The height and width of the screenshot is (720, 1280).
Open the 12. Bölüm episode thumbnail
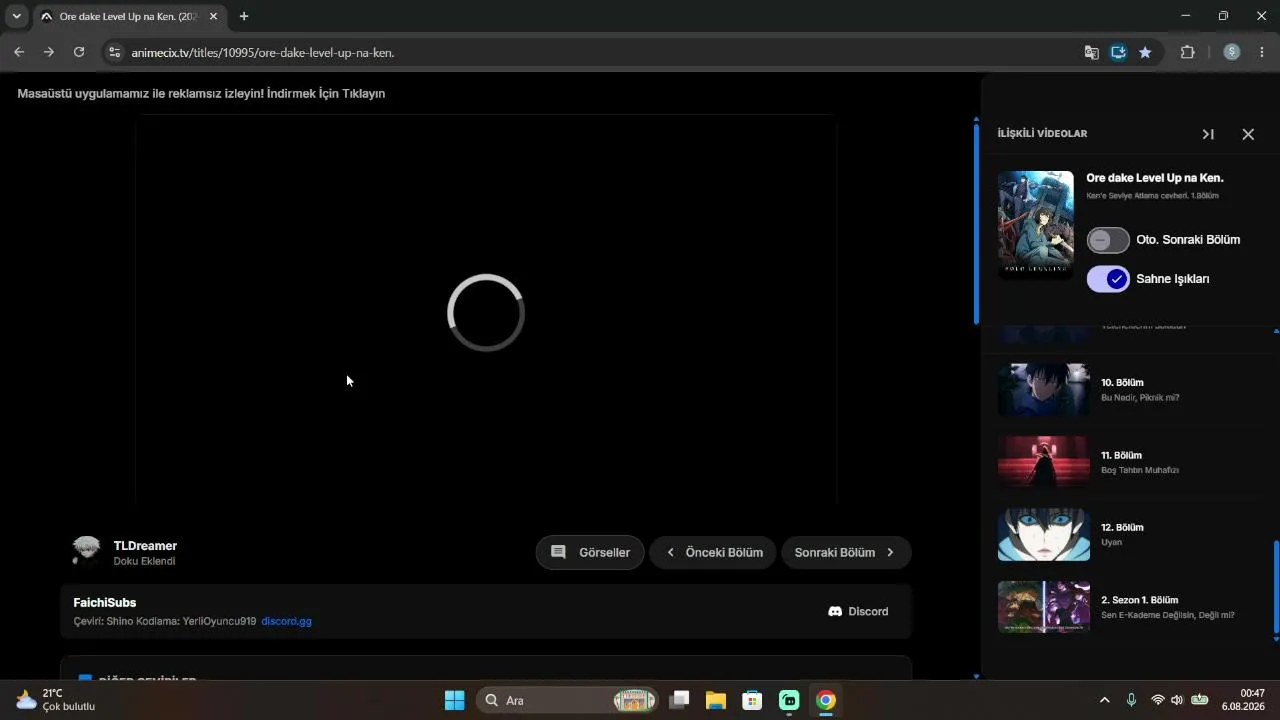click(x=1044, y=535)
